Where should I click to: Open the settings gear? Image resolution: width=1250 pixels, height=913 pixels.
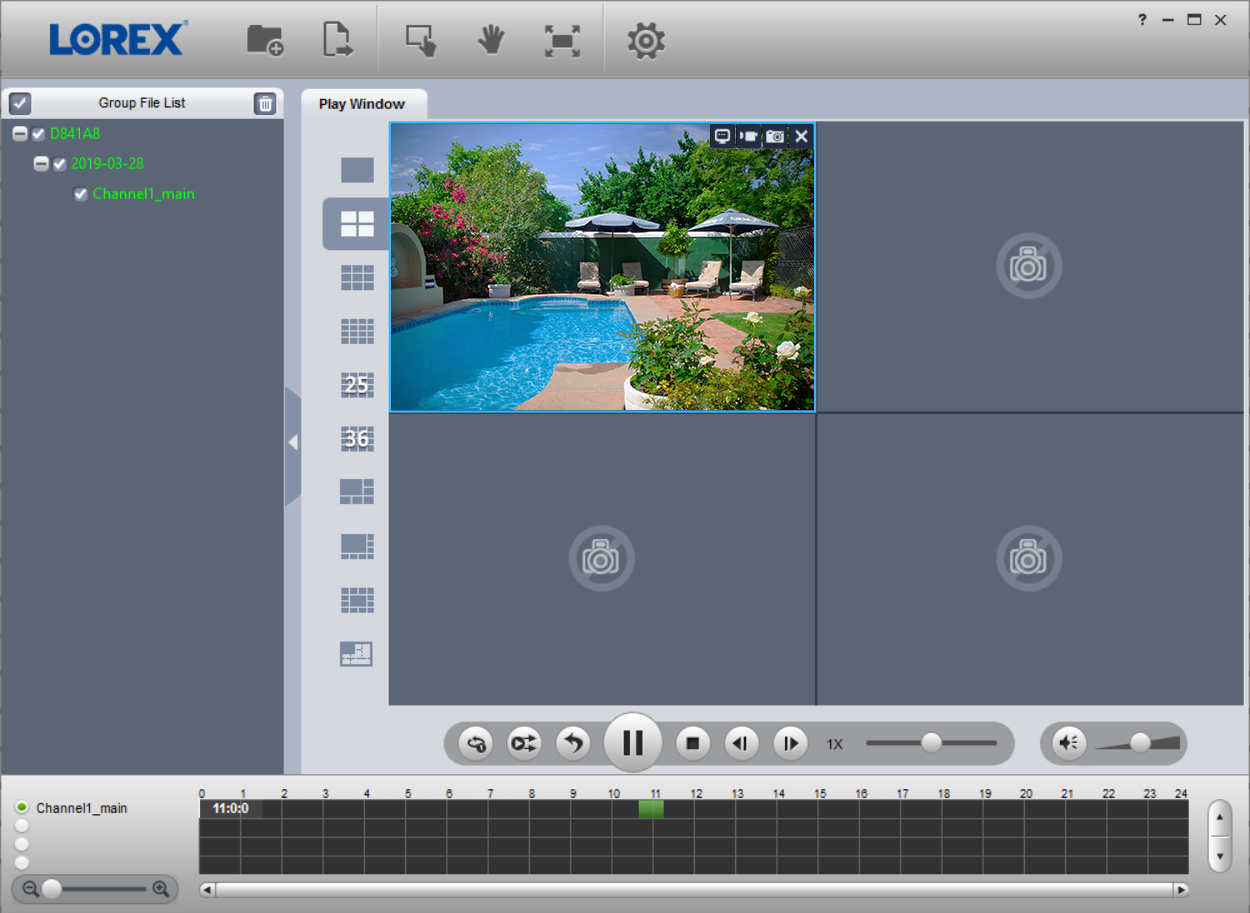[x=646, y=40]
